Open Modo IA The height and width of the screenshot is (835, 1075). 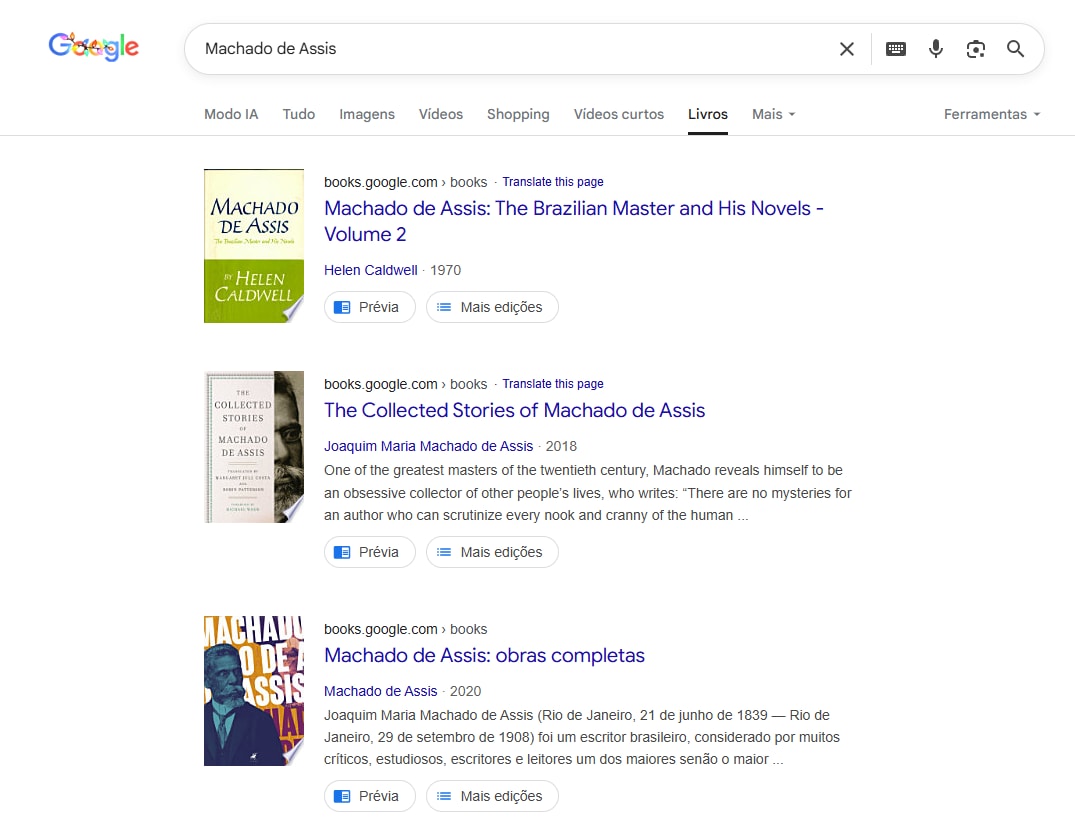pos(230,114)
